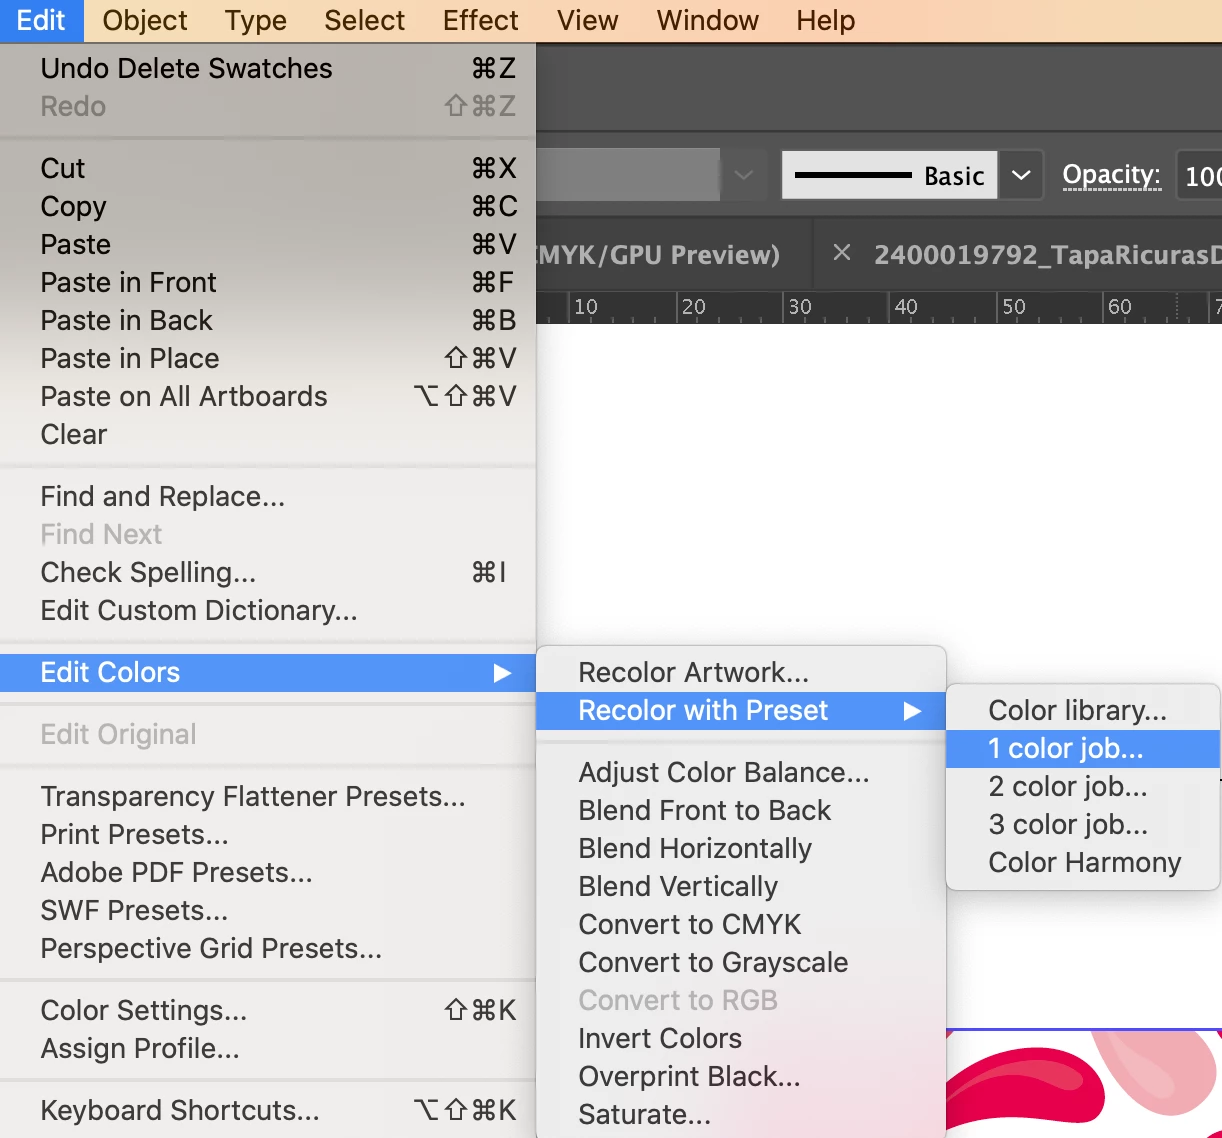Viewport: 1222px width, 1138px height.
Task: Choose Cut from Edit menu
Action: click(268, 168)
